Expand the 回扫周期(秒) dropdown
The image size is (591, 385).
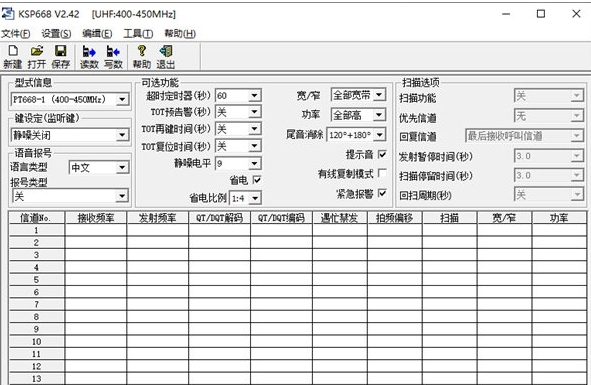click(577, 195)
